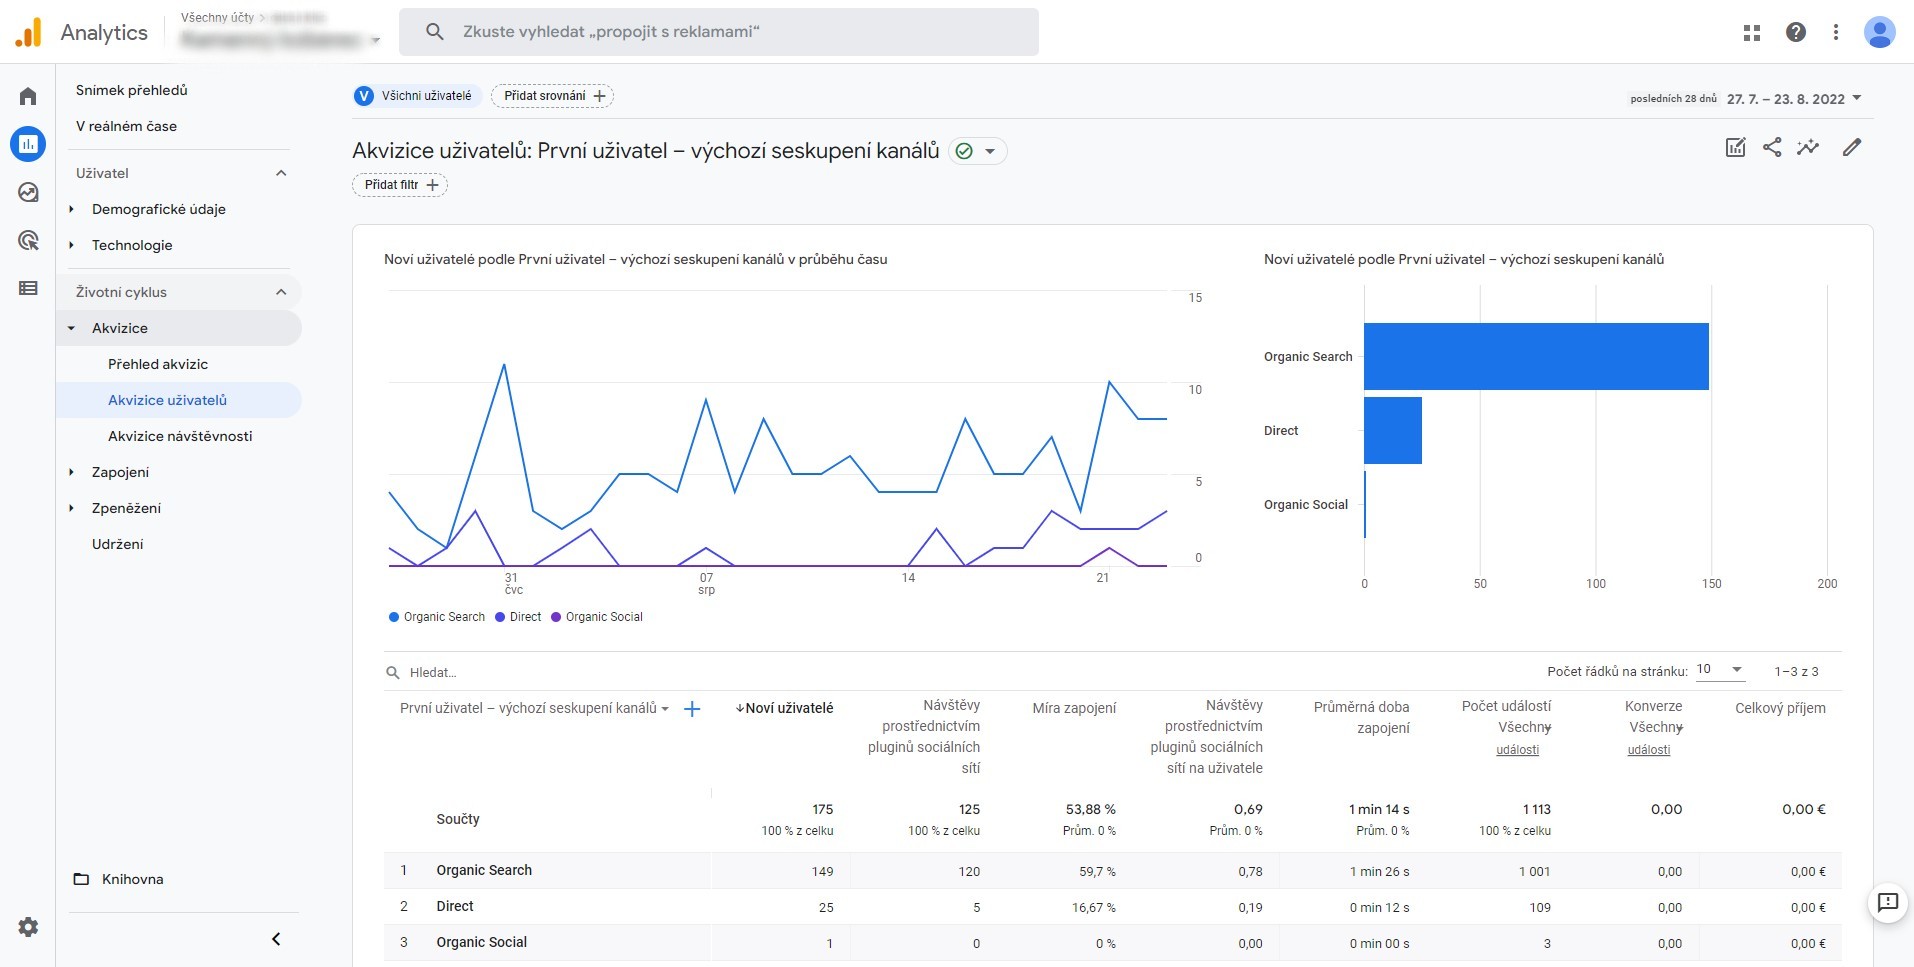The width and height of the screenshot is (1914, 967).
Task: Open the feedback chat icon
Action: point(1888,903)
